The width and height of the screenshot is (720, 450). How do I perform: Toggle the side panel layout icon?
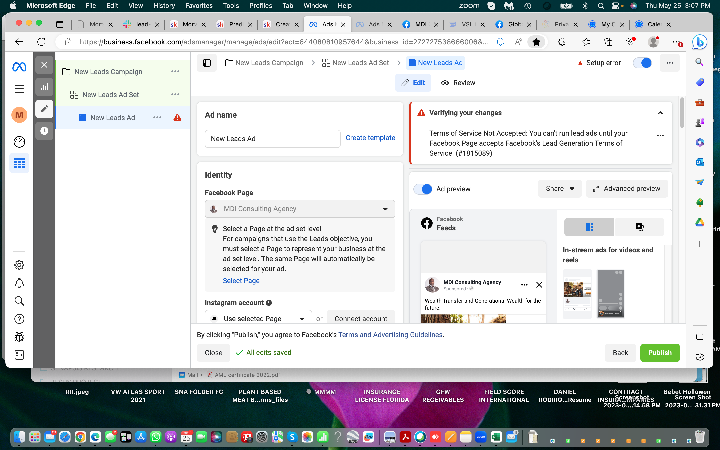click(207, 63)
